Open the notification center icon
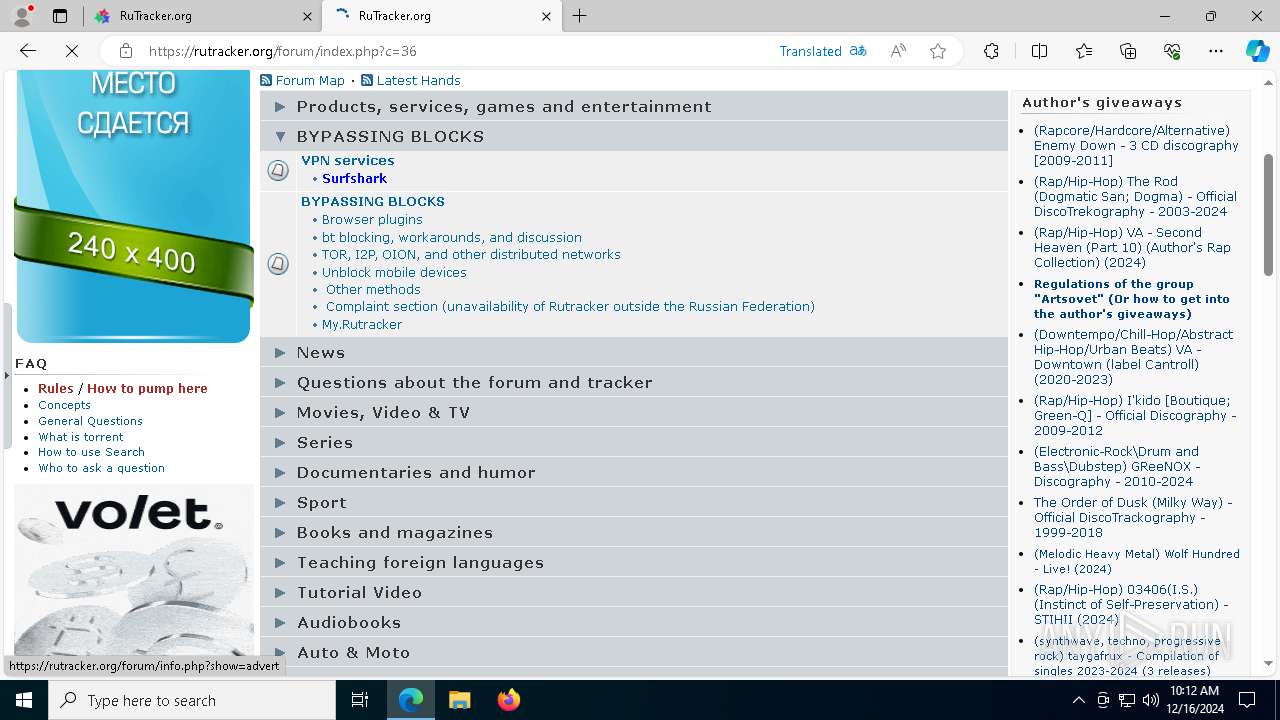 [x=1247, y=700]
